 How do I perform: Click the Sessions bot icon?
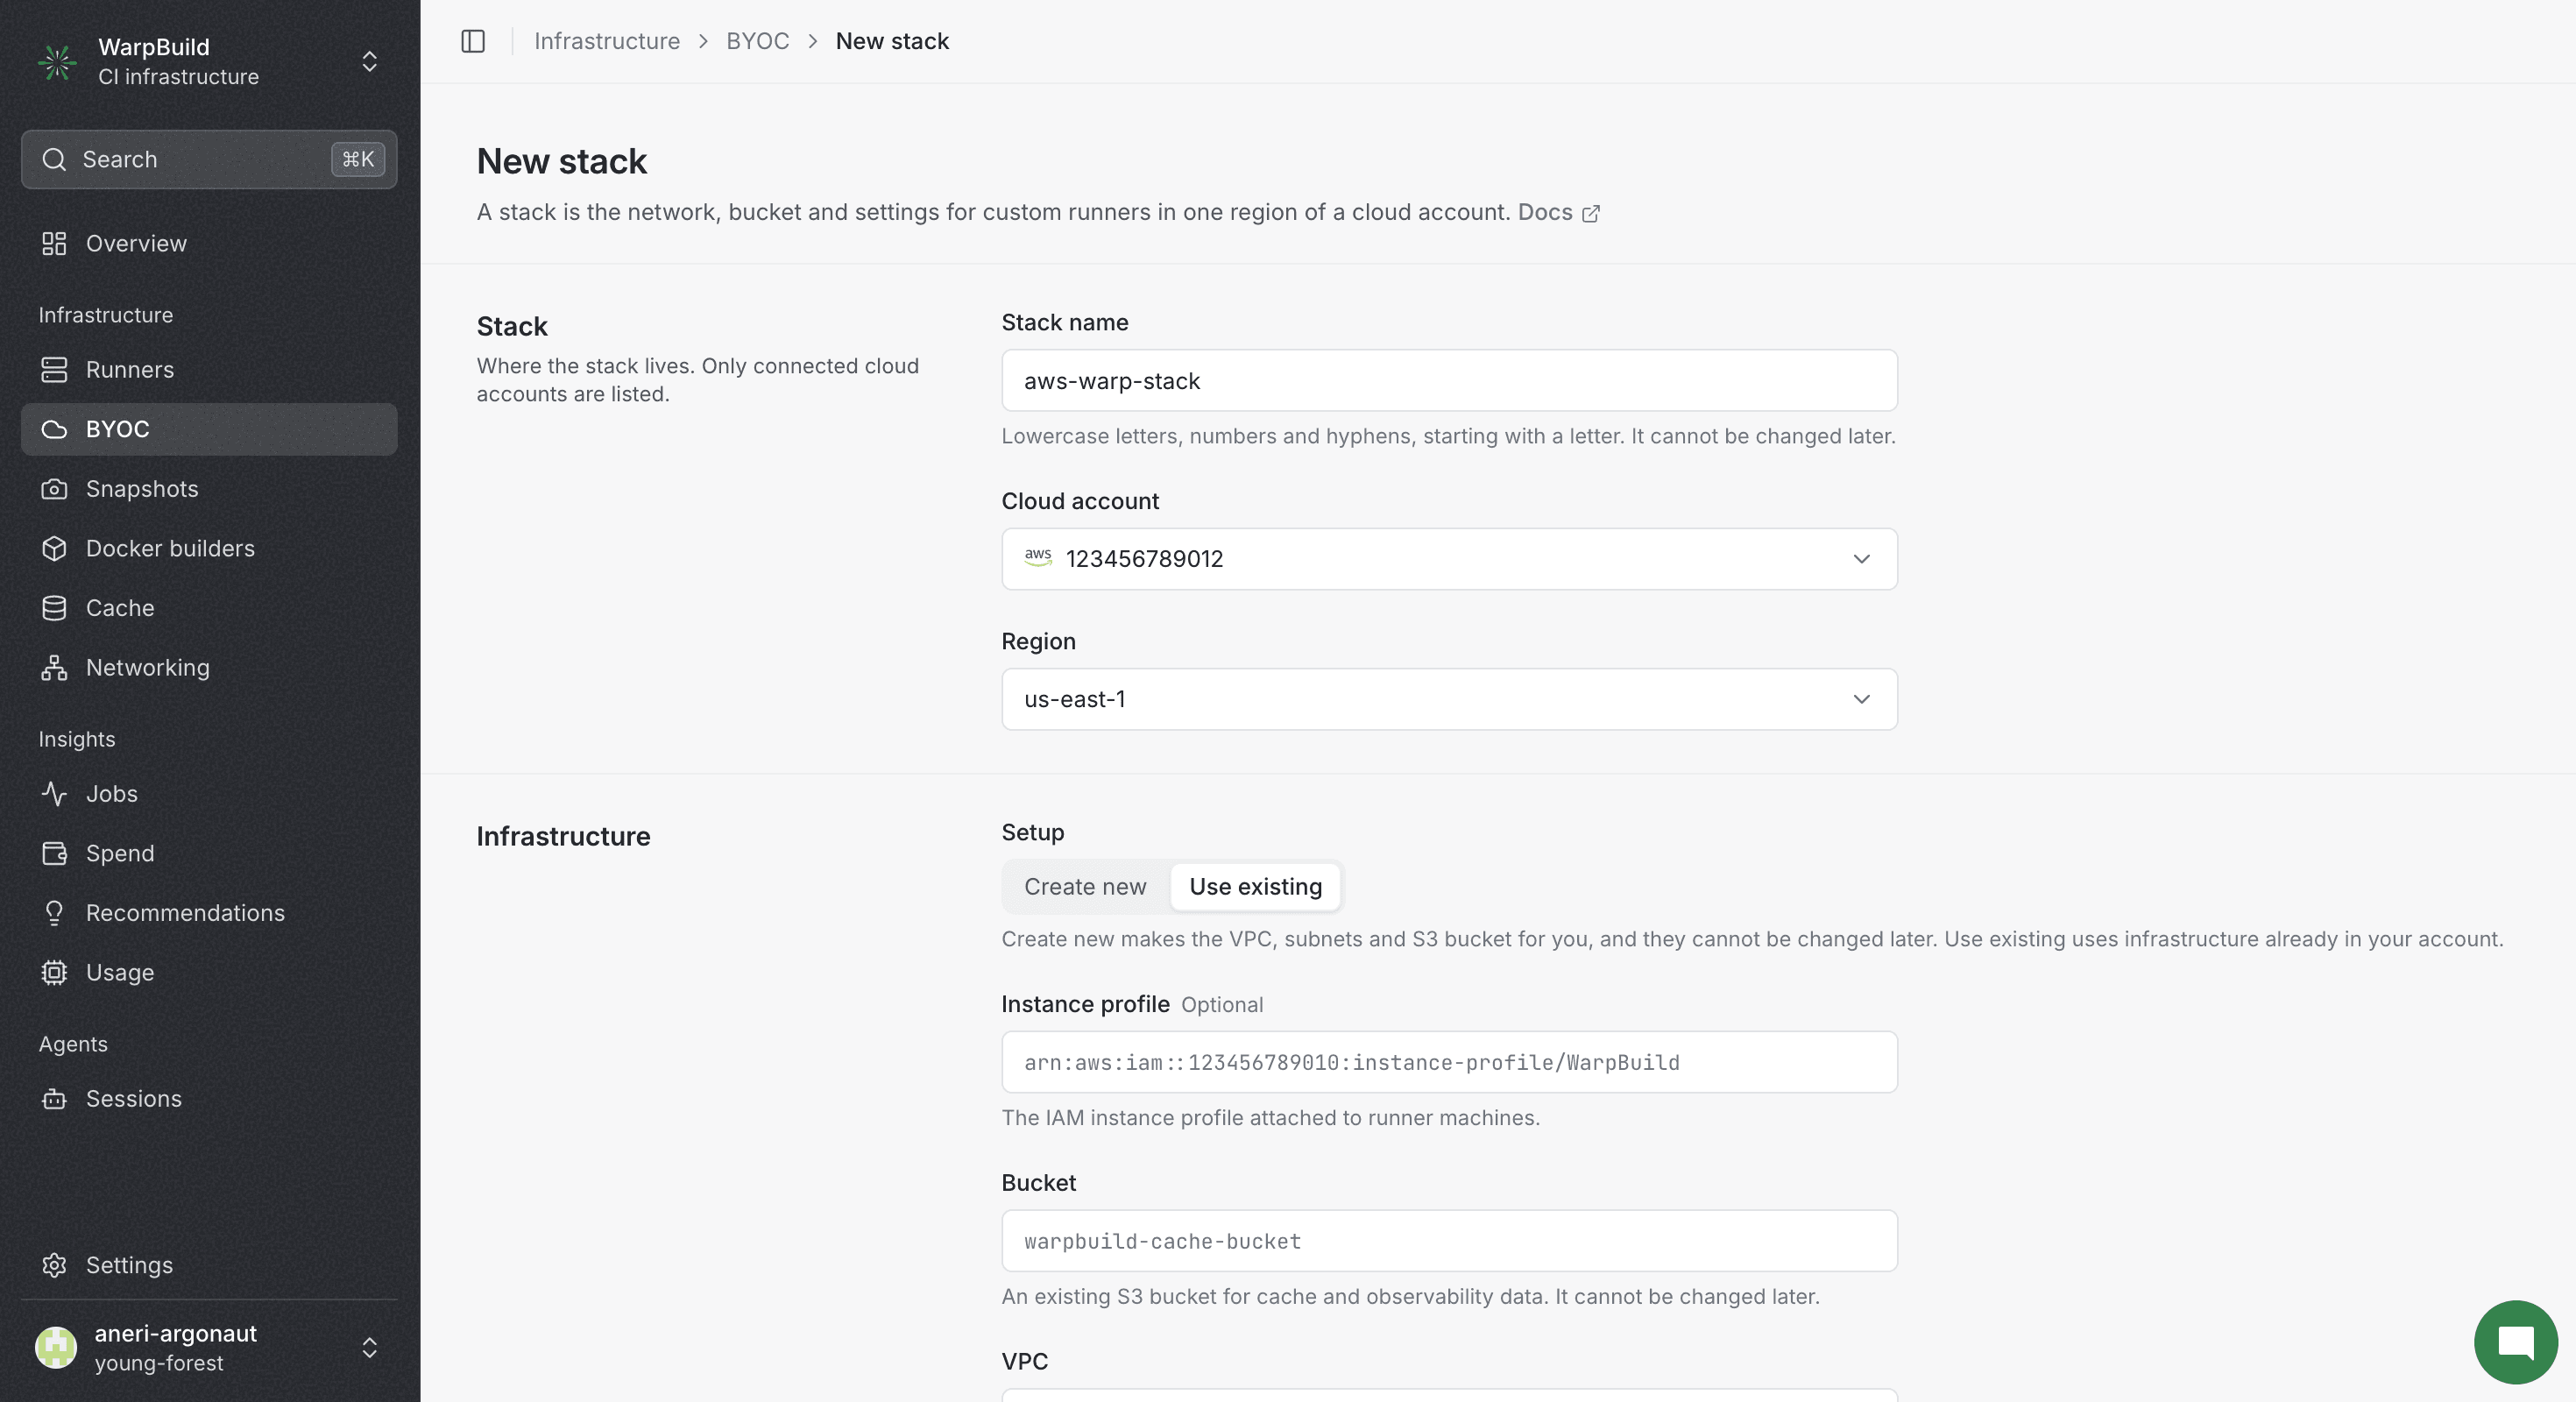pos(54,1098)
